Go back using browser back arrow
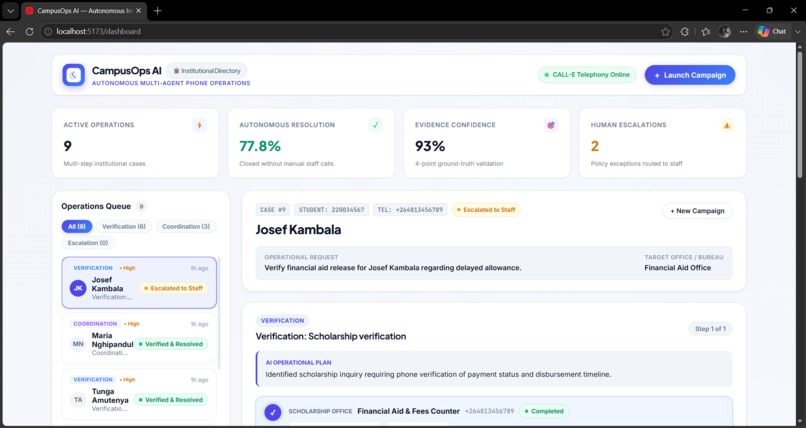 (x=10, y=31)
